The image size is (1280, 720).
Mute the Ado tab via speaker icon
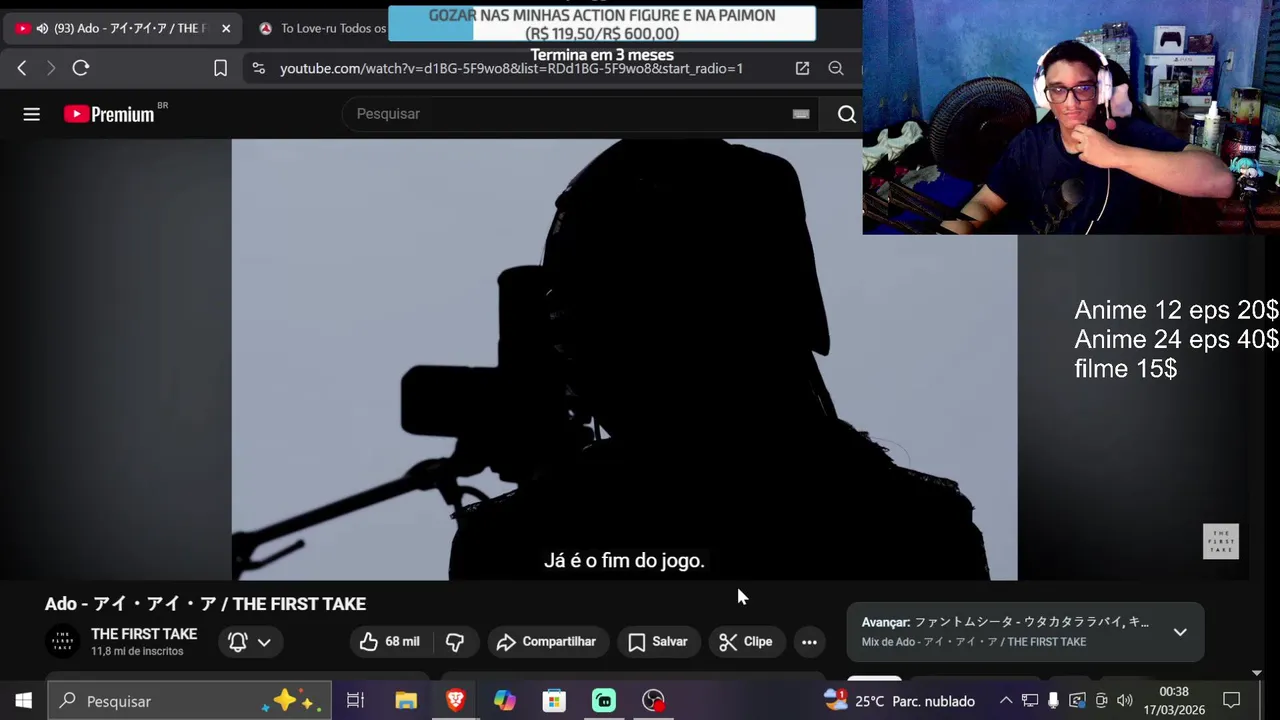click(42, 28)
